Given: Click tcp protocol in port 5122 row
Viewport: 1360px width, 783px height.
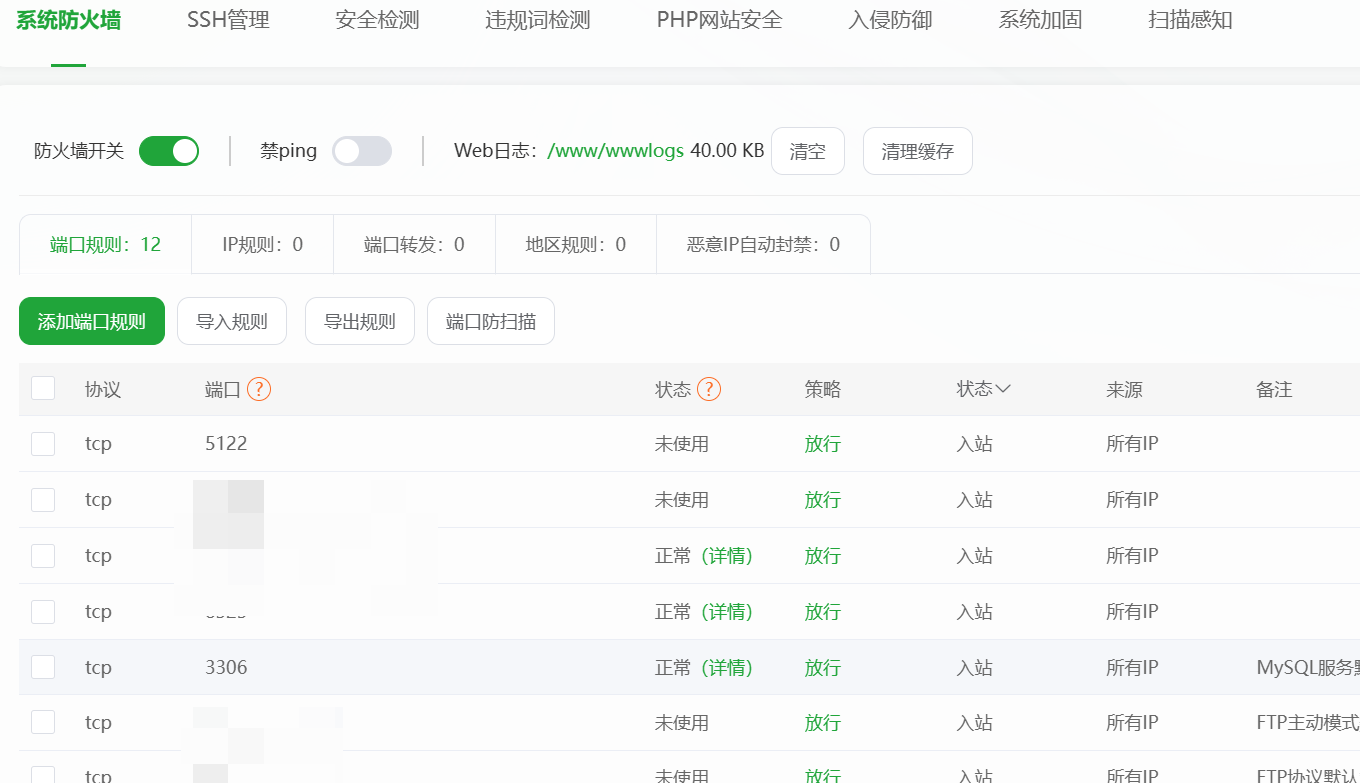Looking at the screenshot, I should click(98, 444).
